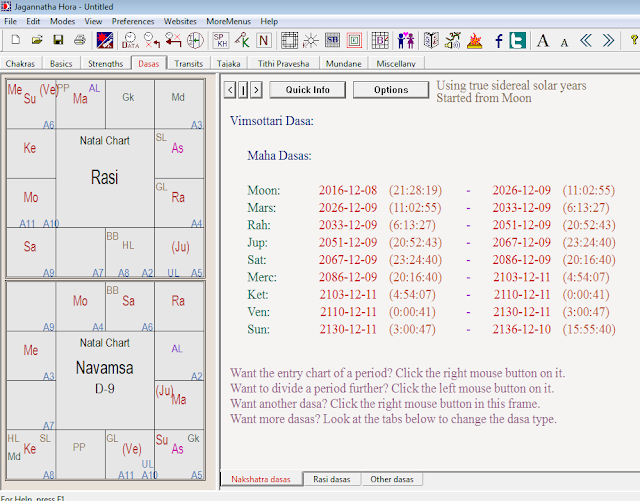Click the next right arrow dasa button
640x501 pixels.
pyautogui.click(x=256, y=90)
